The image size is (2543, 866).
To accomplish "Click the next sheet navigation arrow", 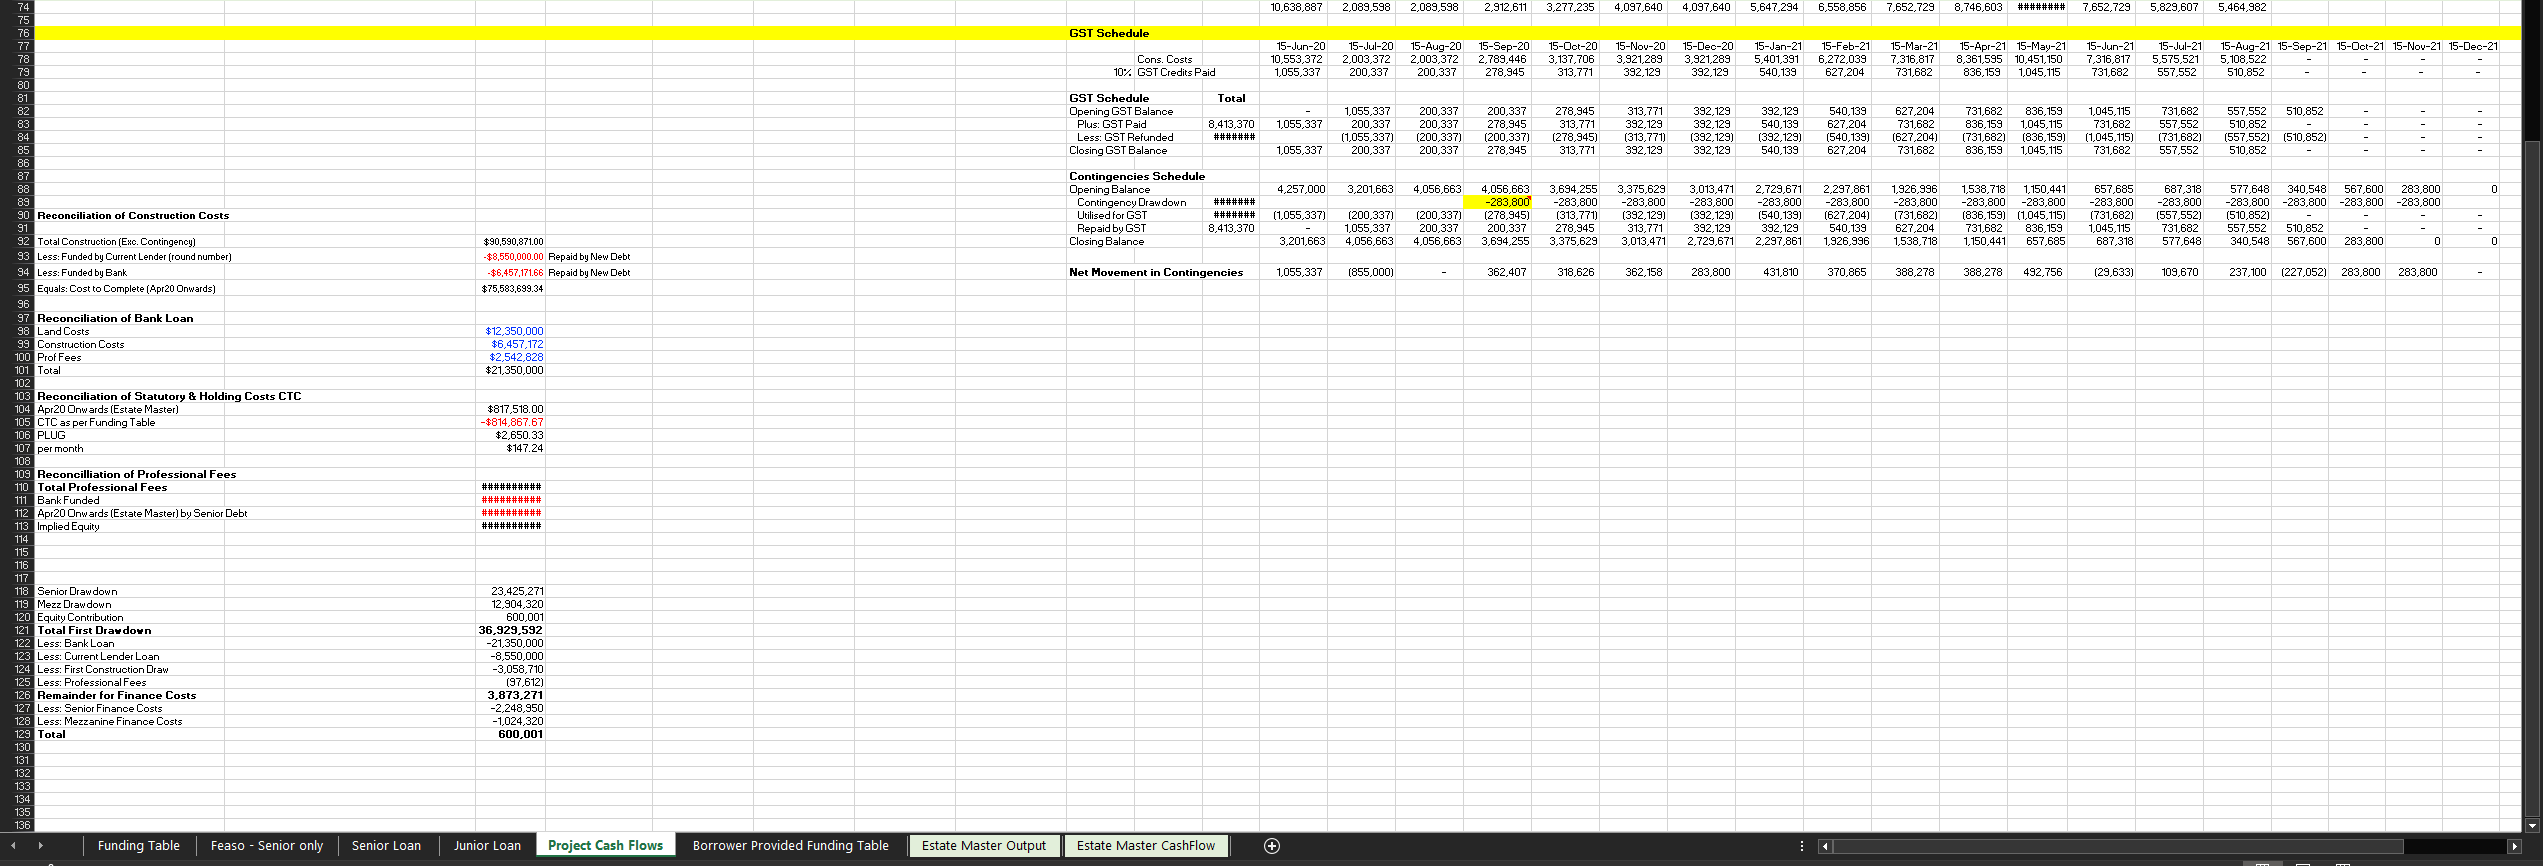I will coord(41,846).
